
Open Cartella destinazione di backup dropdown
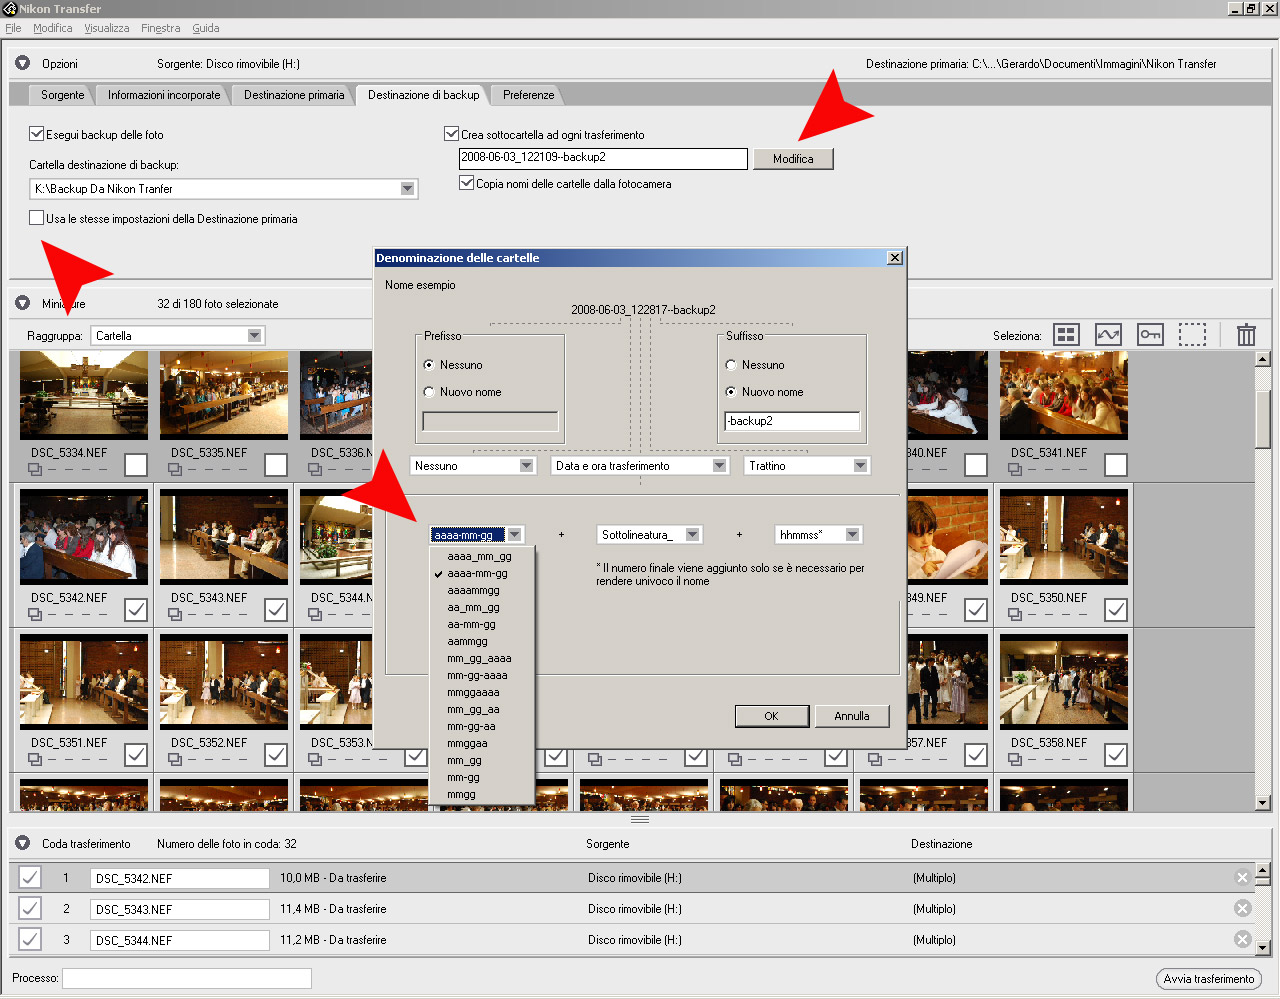click(407, 188)
